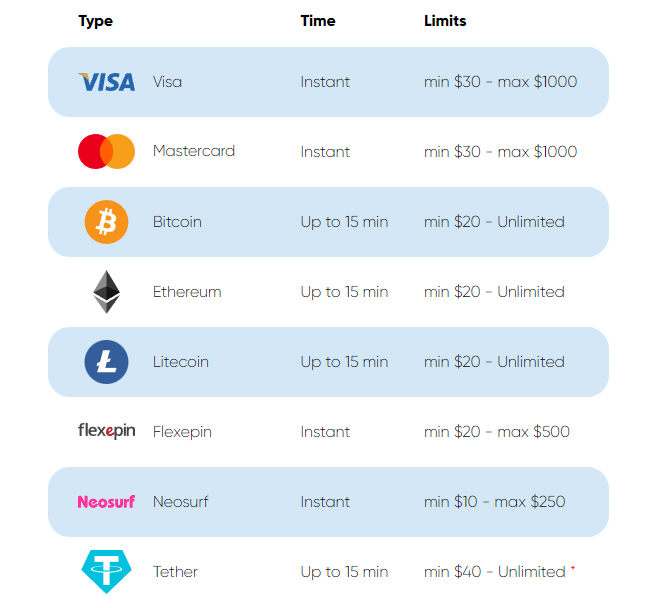Image resolution: width=650 pixels, height=608 pixels.
Task: Click Neosurf limit min $10 - max $250
Action: (495, 502)
